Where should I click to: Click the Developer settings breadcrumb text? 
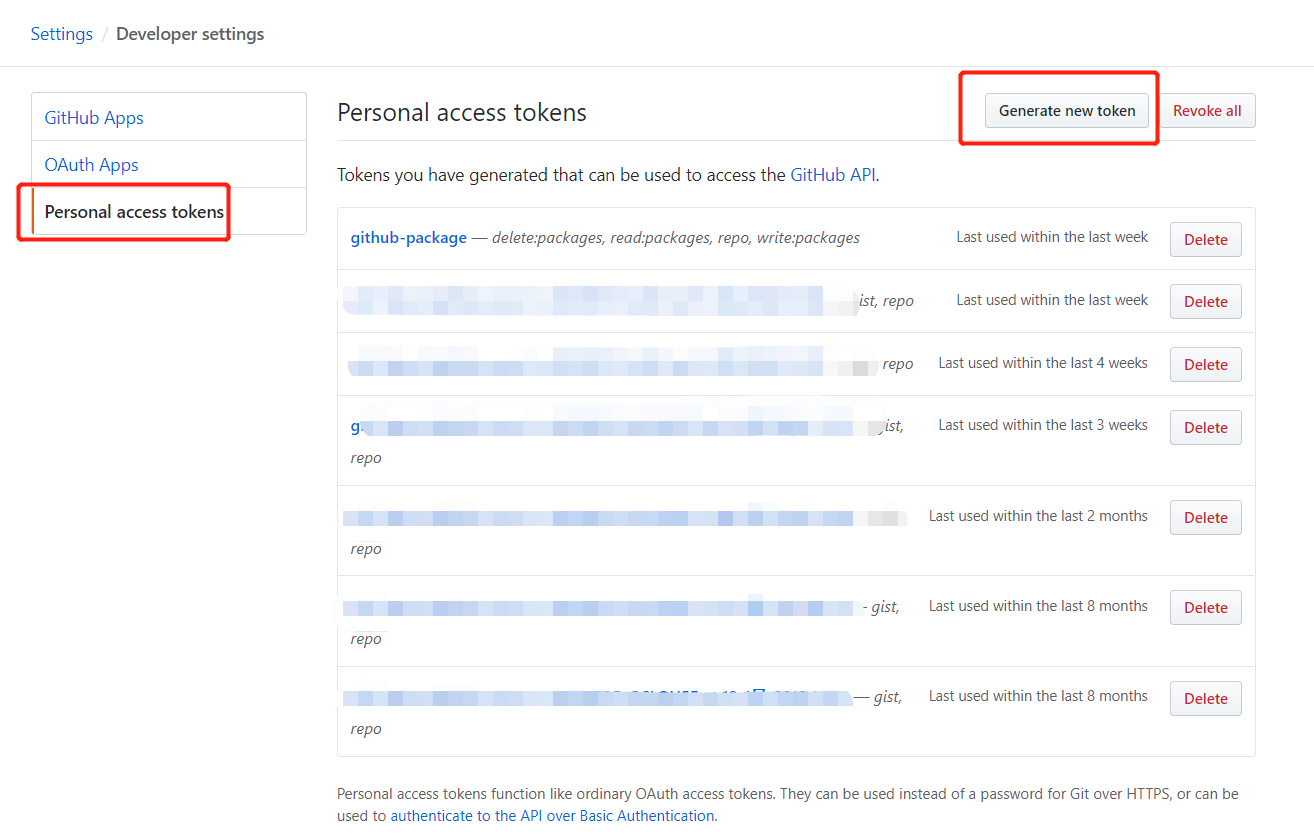(190, 34)
